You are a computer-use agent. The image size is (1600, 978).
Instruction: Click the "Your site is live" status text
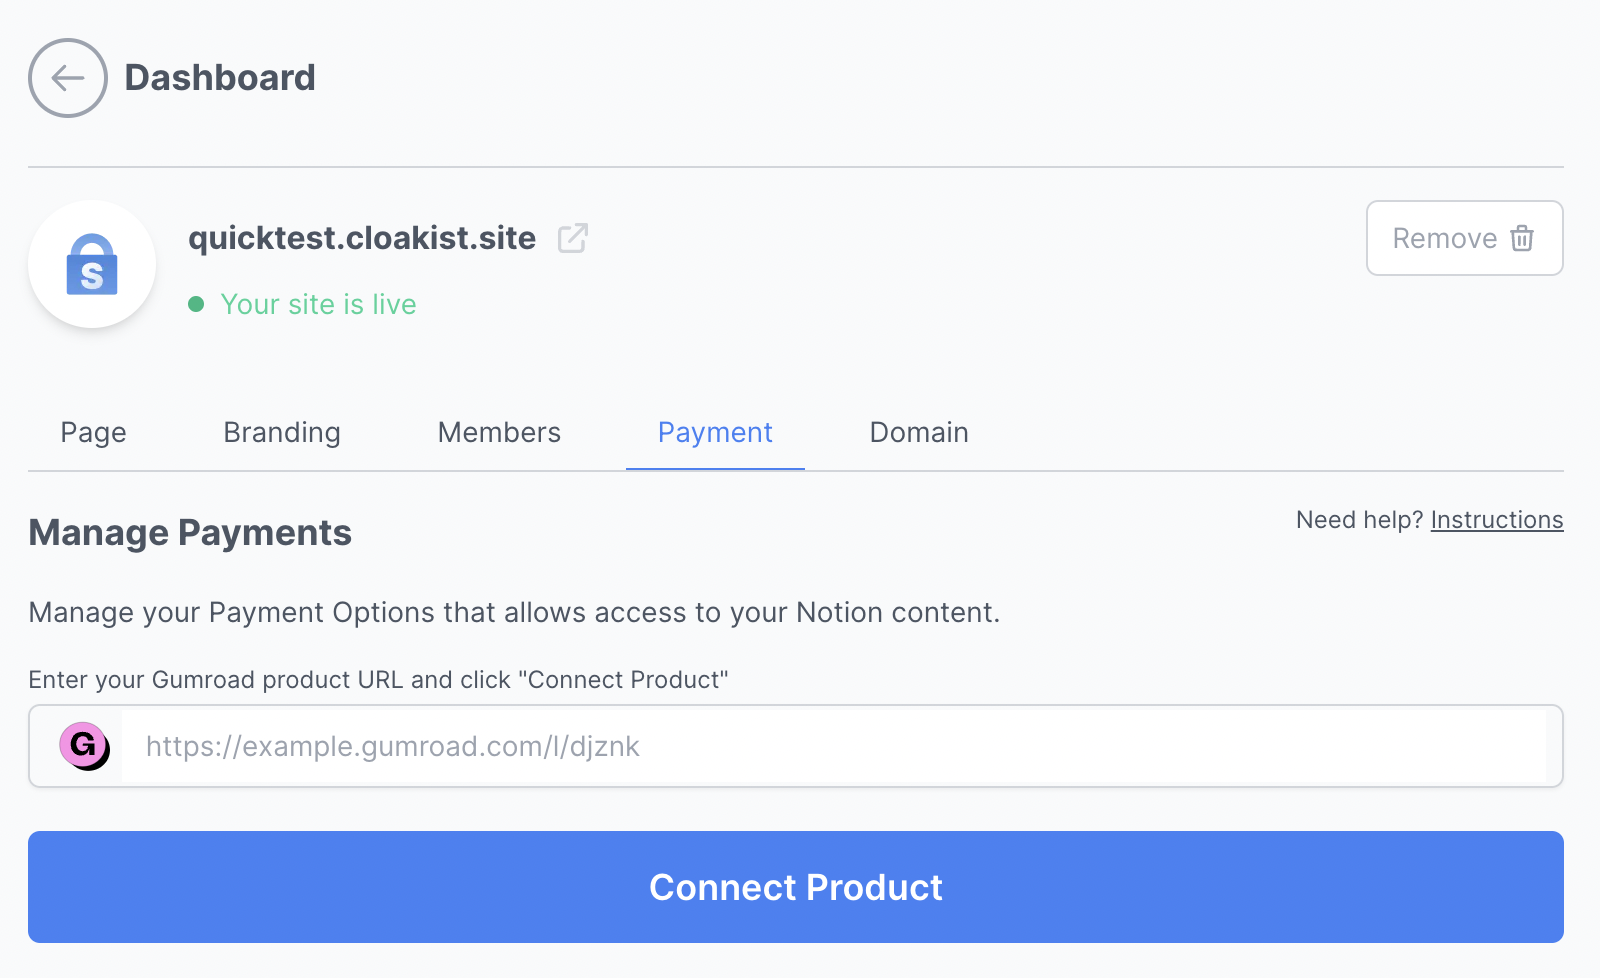(x=318, y=304)
